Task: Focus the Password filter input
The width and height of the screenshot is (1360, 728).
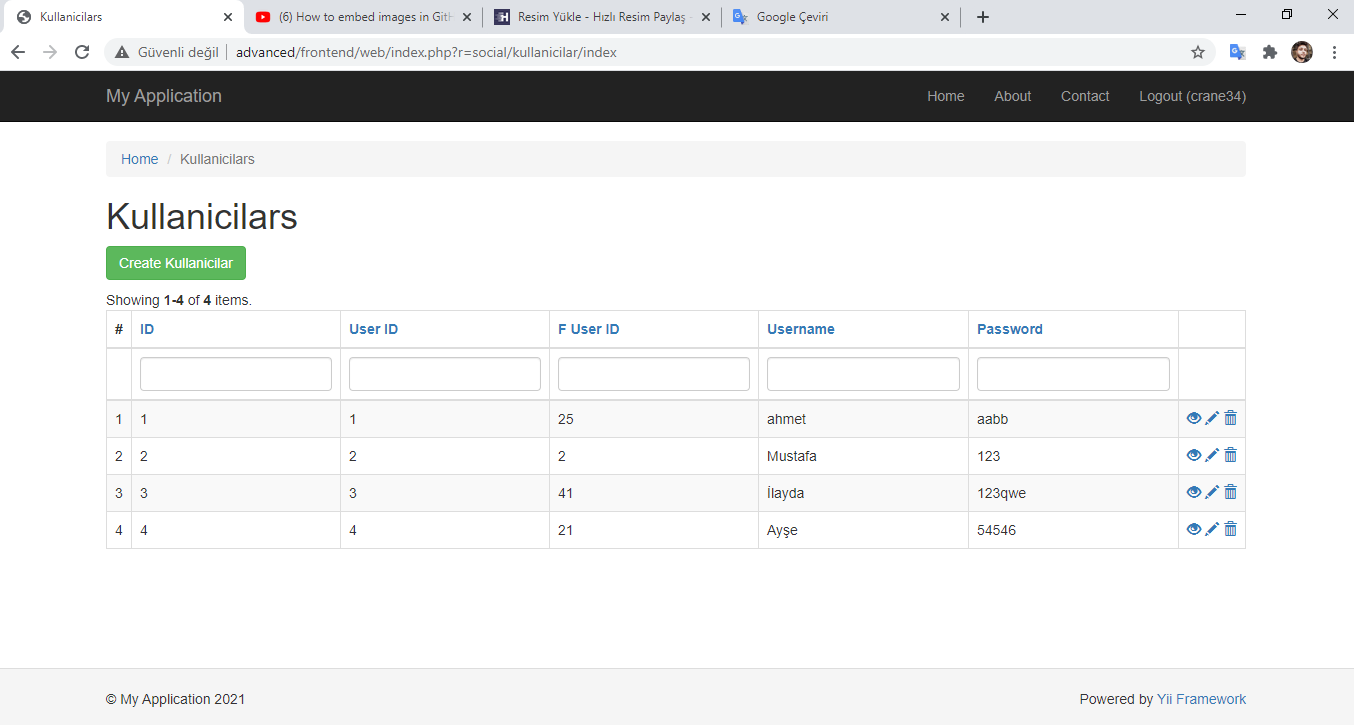Action: pos(1073,374)
